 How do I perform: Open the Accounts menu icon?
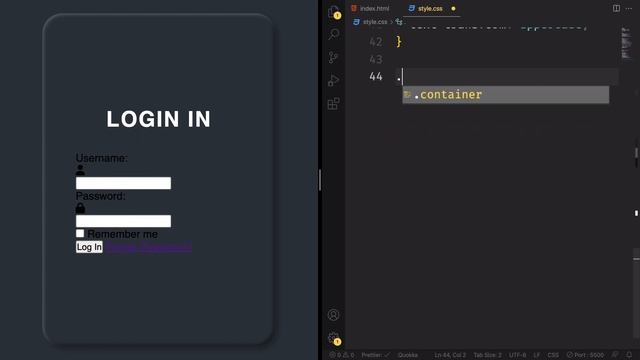coord(333,315)
